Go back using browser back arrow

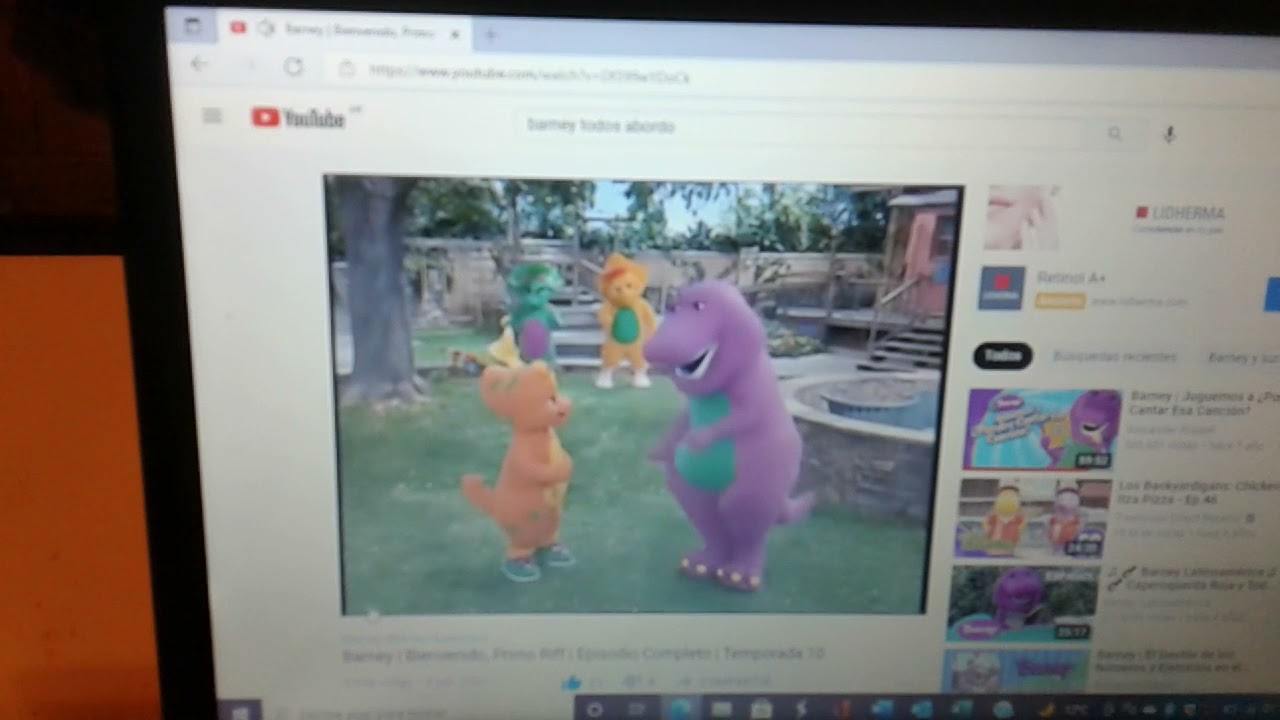[x=199, y=64]
